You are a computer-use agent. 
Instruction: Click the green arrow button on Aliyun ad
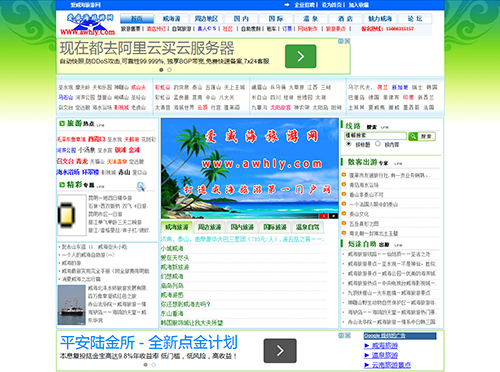pyautogui.click(x=301, y=56)
